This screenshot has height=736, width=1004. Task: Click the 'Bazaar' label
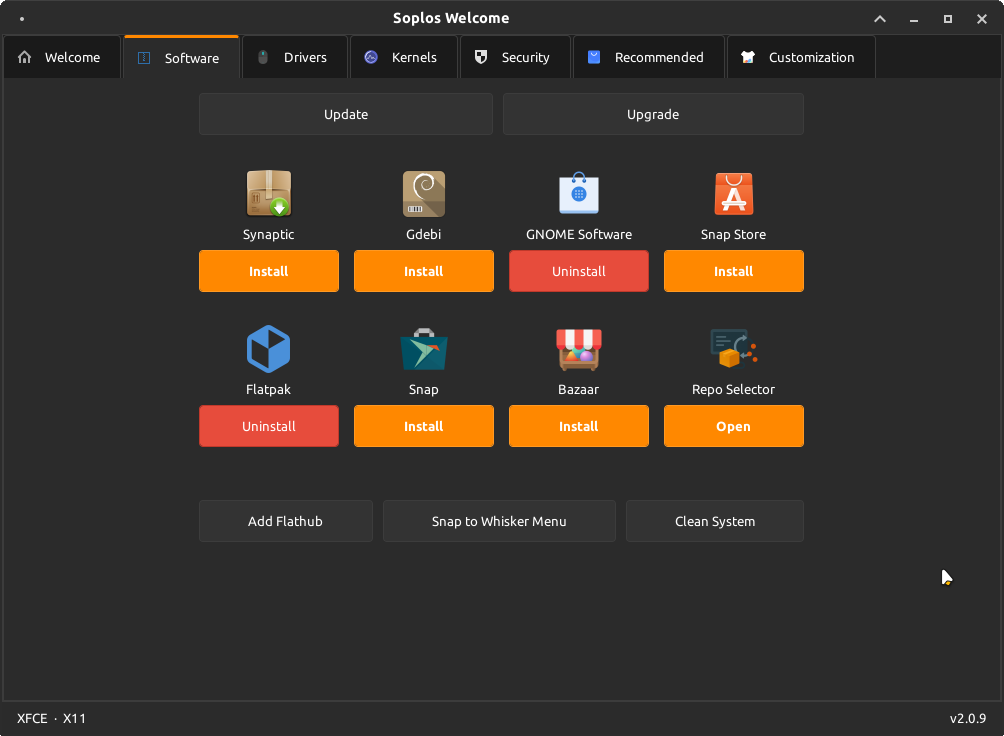(579, 389)
